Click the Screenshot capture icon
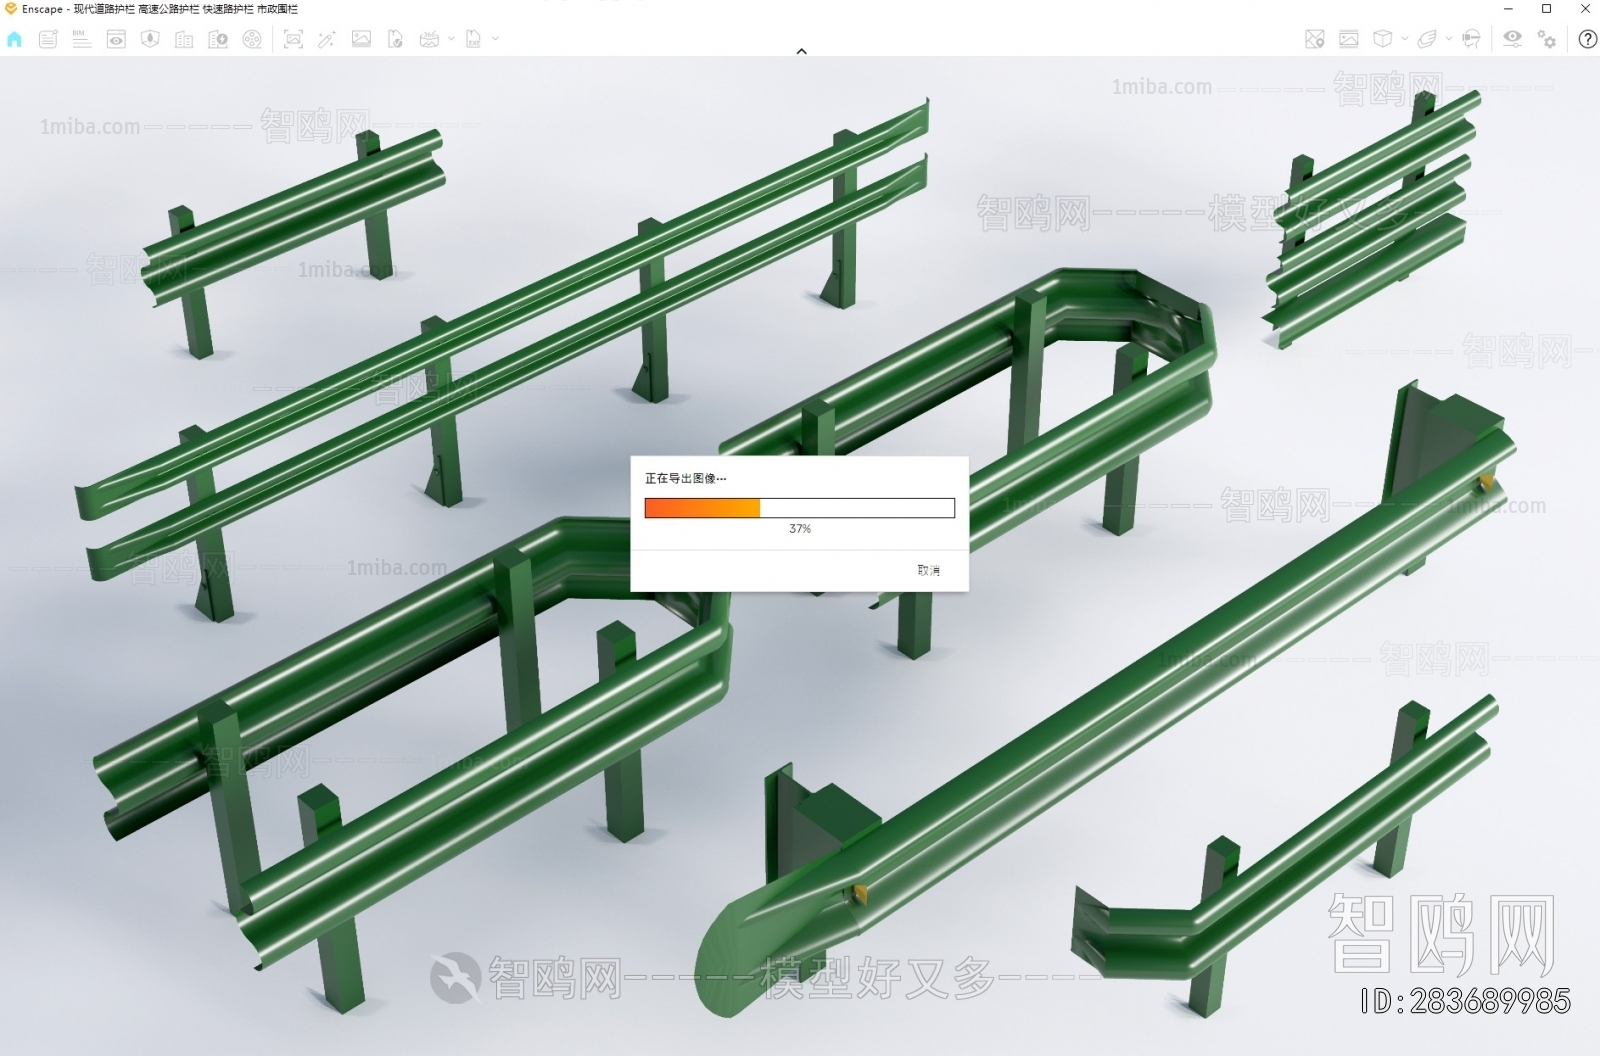1600x1056 pixels. pyautogui.click(x=293, y=39)
